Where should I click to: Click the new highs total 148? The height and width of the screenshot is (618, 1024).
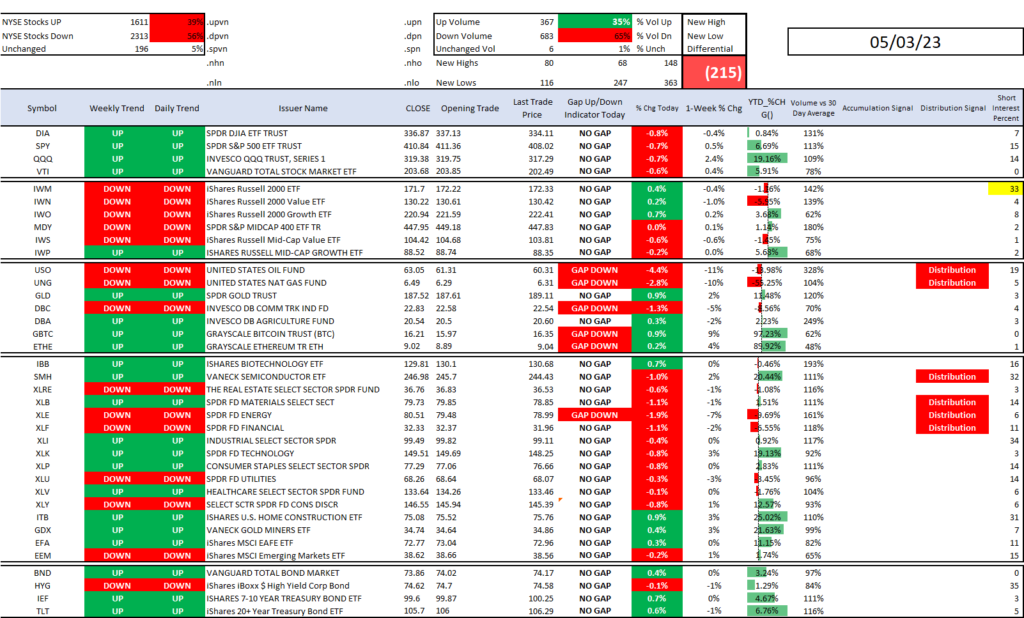point(669,63)
